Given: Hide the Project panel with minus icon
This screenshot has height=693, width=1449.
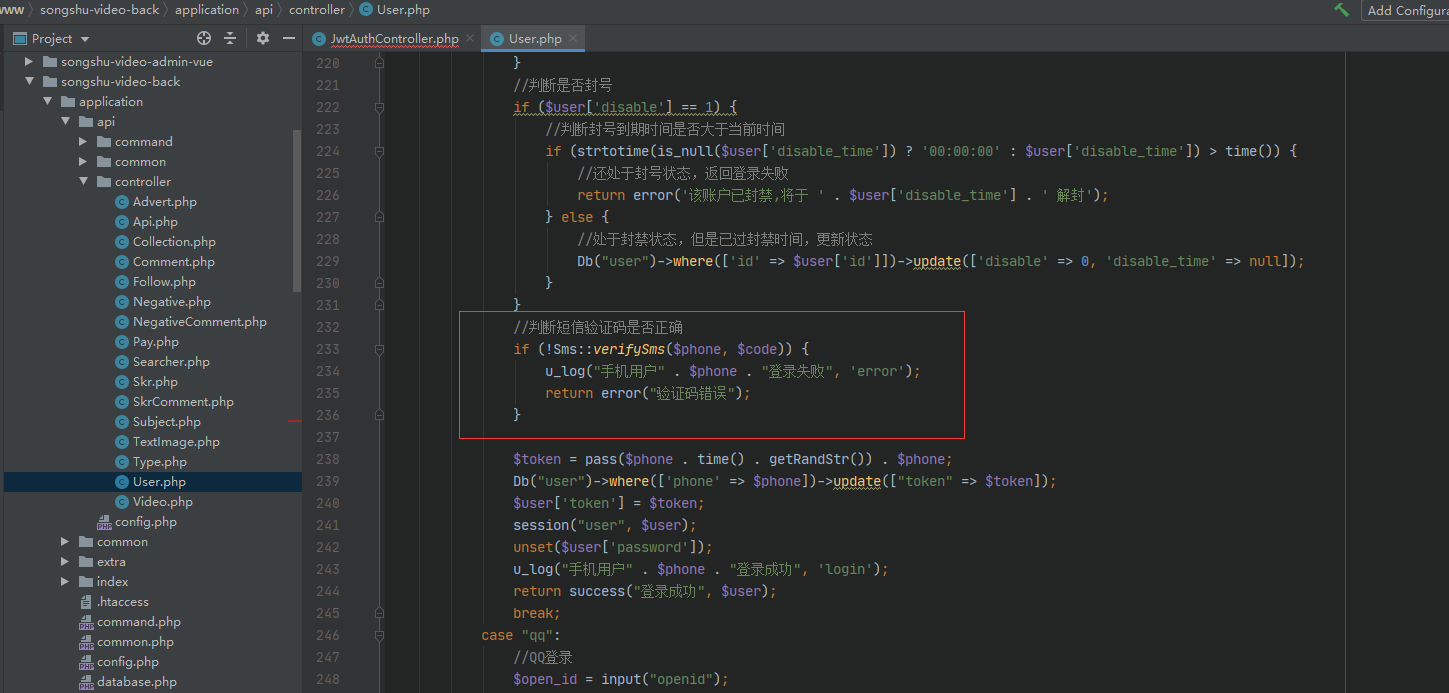Looking at the screenshot, I should tap(289, 38).
